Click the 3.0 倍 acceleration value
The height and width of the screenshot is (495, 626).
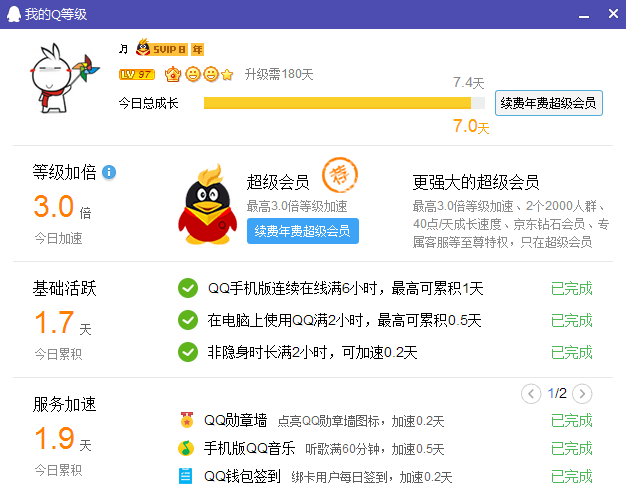coord(63,207)
